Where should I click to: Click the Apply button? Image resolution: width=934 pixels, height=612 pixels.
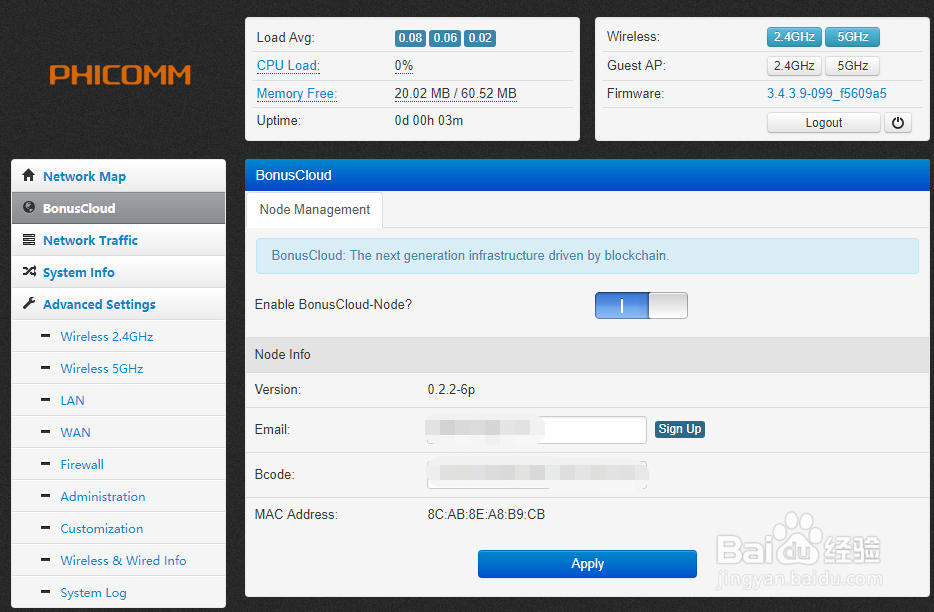587,564
